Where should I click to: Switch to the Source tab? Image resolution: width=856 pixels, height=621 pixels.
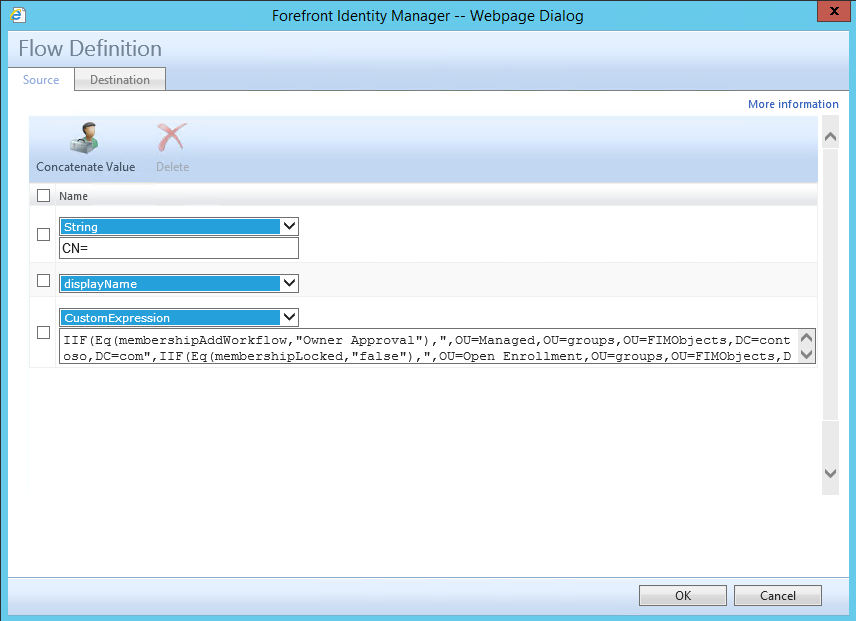tap(41, 80)
